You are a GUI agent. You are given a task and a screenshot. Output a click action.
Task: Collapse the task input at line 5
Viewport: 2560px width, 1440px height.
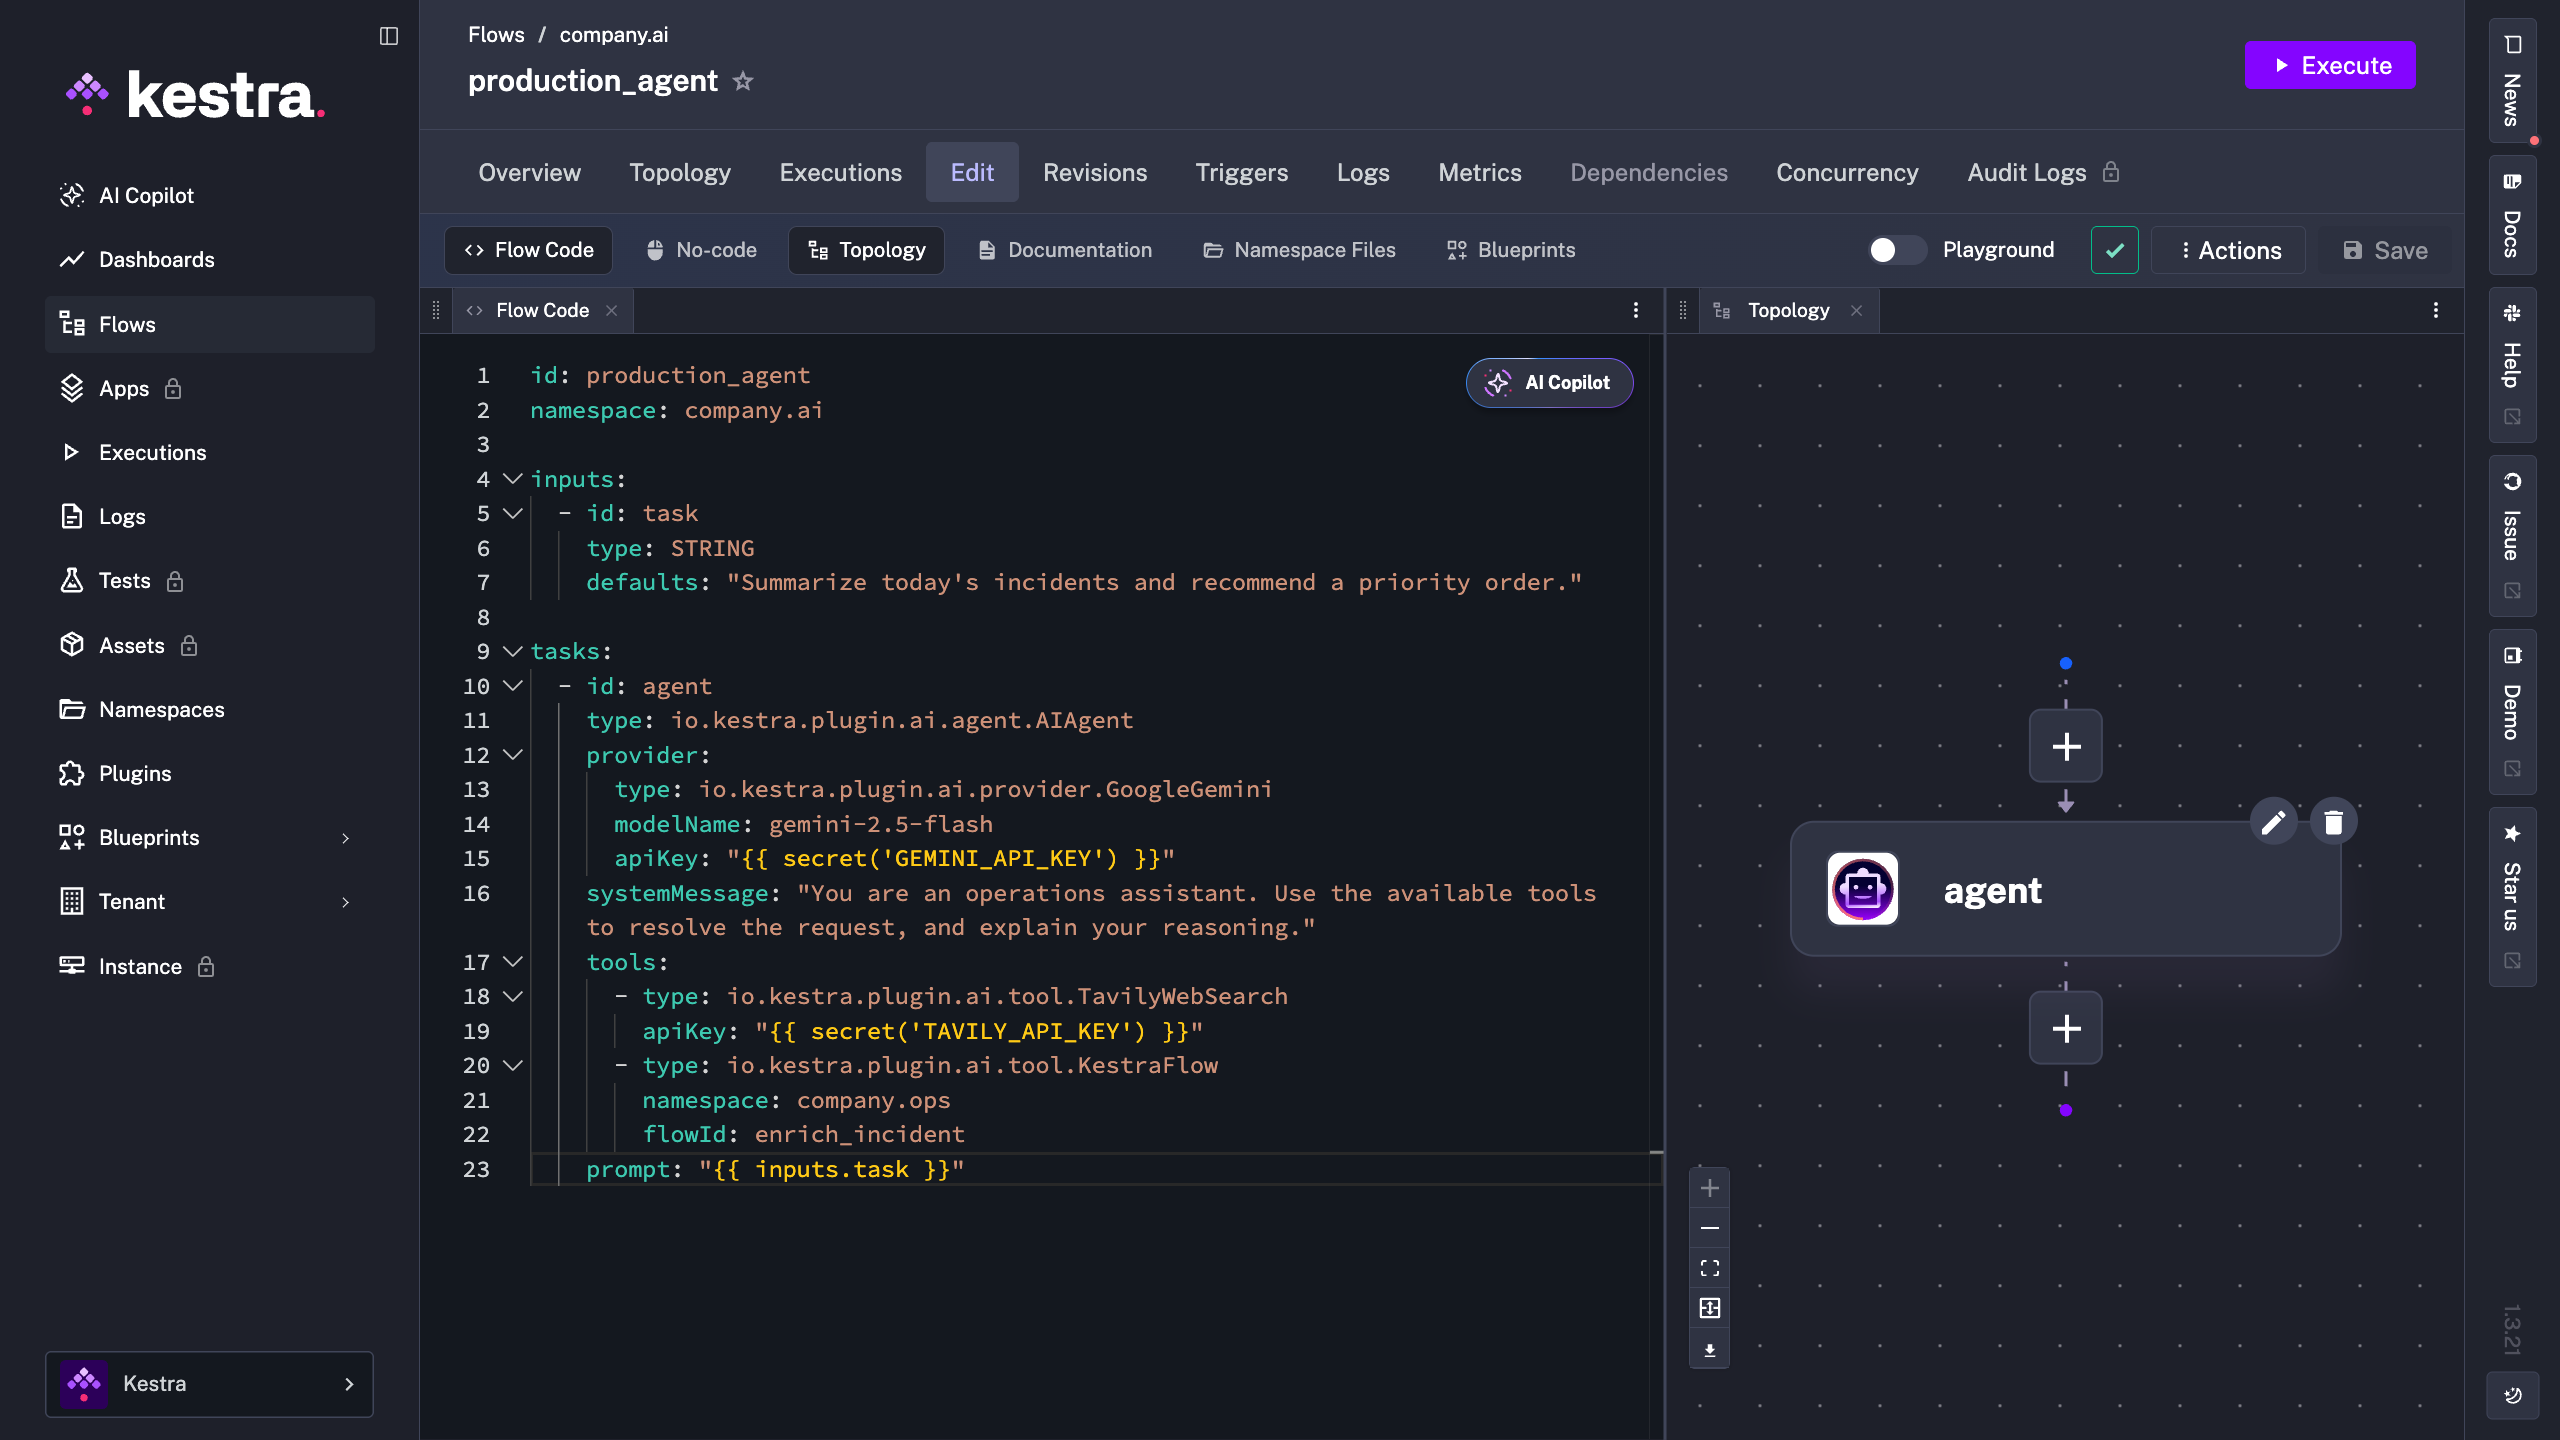point(513,514)
